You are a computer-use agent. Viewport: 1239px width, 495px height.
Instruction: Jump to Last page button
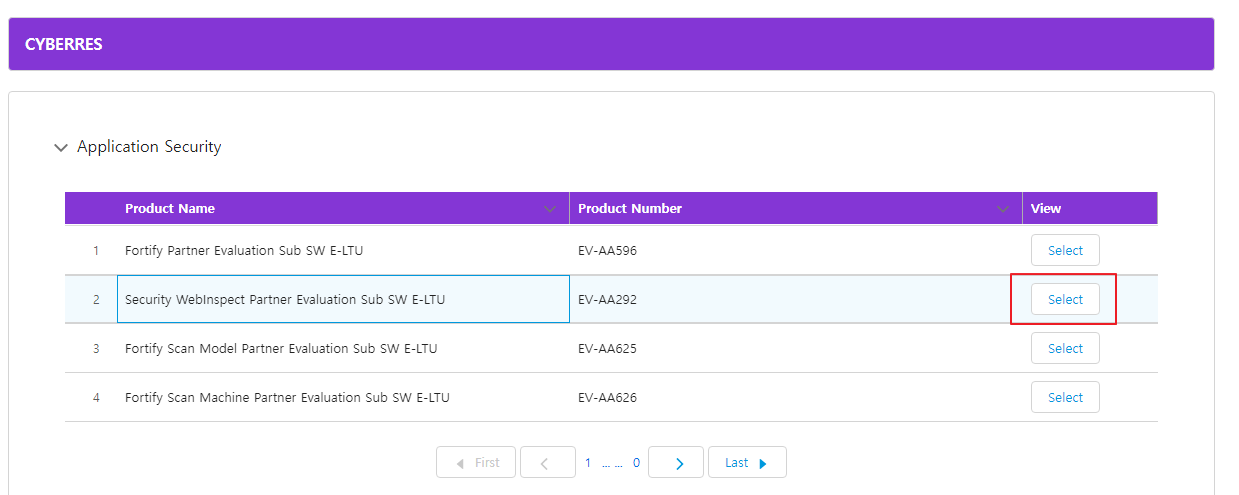(747, 462)
